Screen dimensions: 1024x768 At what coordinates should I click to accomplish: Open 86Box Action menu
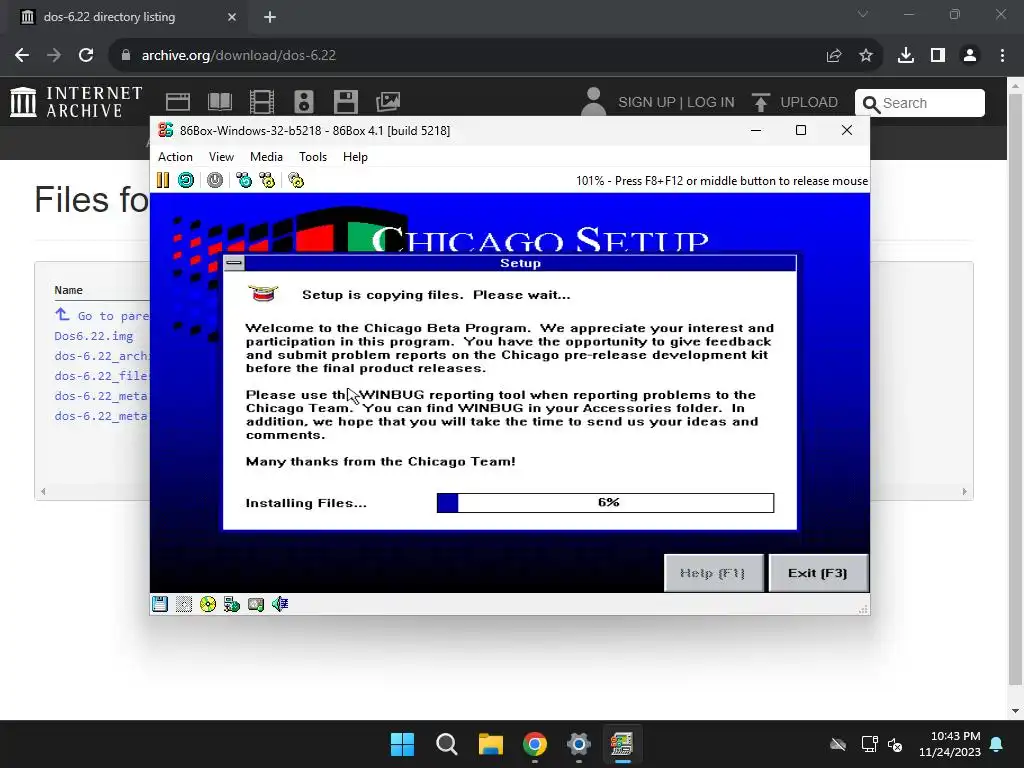175,157
